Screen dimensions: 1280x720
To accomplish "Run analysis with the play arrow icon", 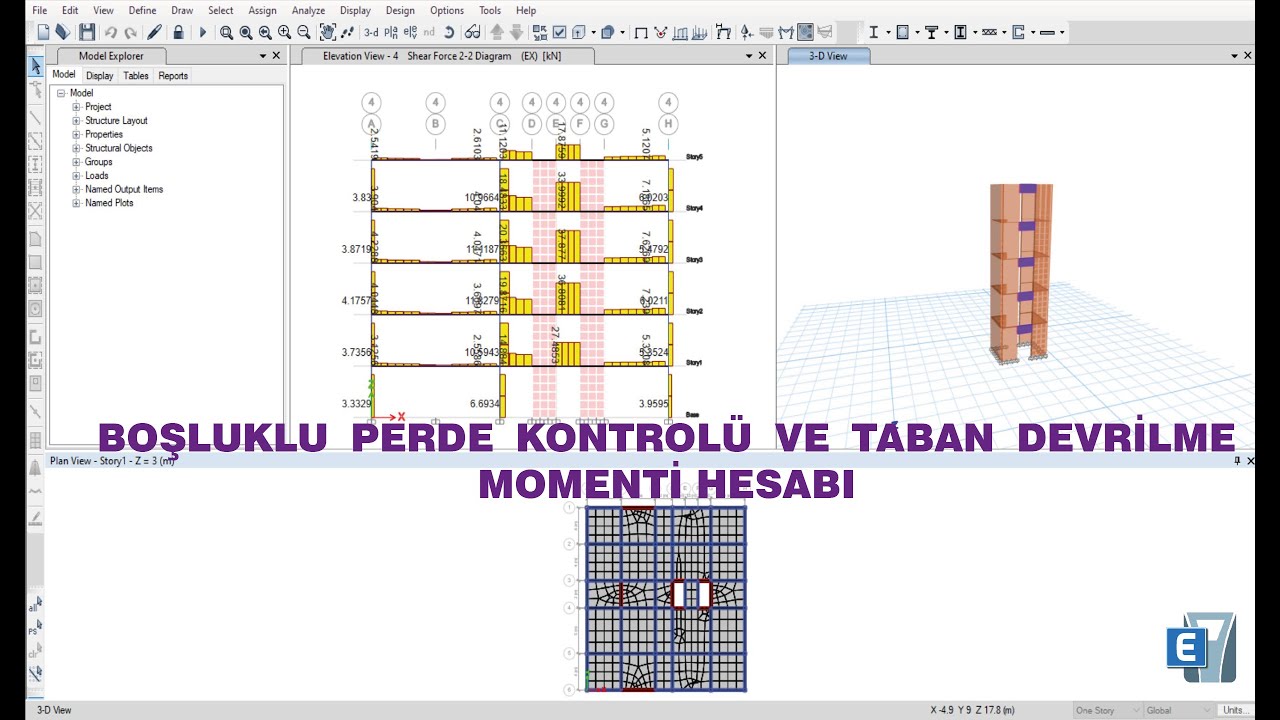I will [x=202, y=32].
